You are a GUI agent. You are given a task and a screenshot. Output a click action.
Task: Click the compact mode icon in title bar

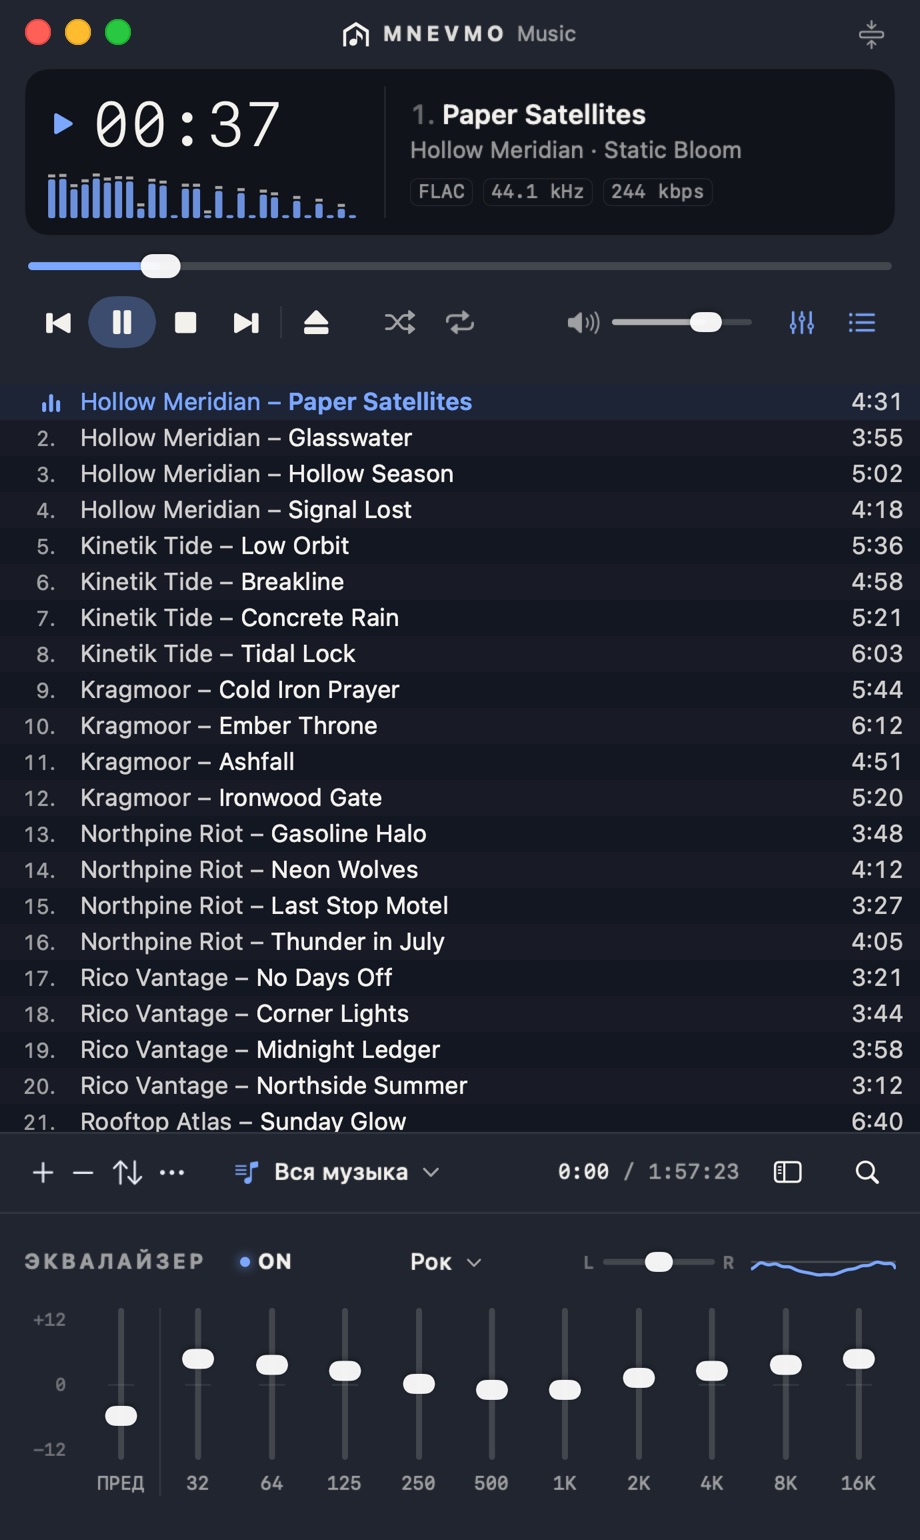[x=871, y=34]
